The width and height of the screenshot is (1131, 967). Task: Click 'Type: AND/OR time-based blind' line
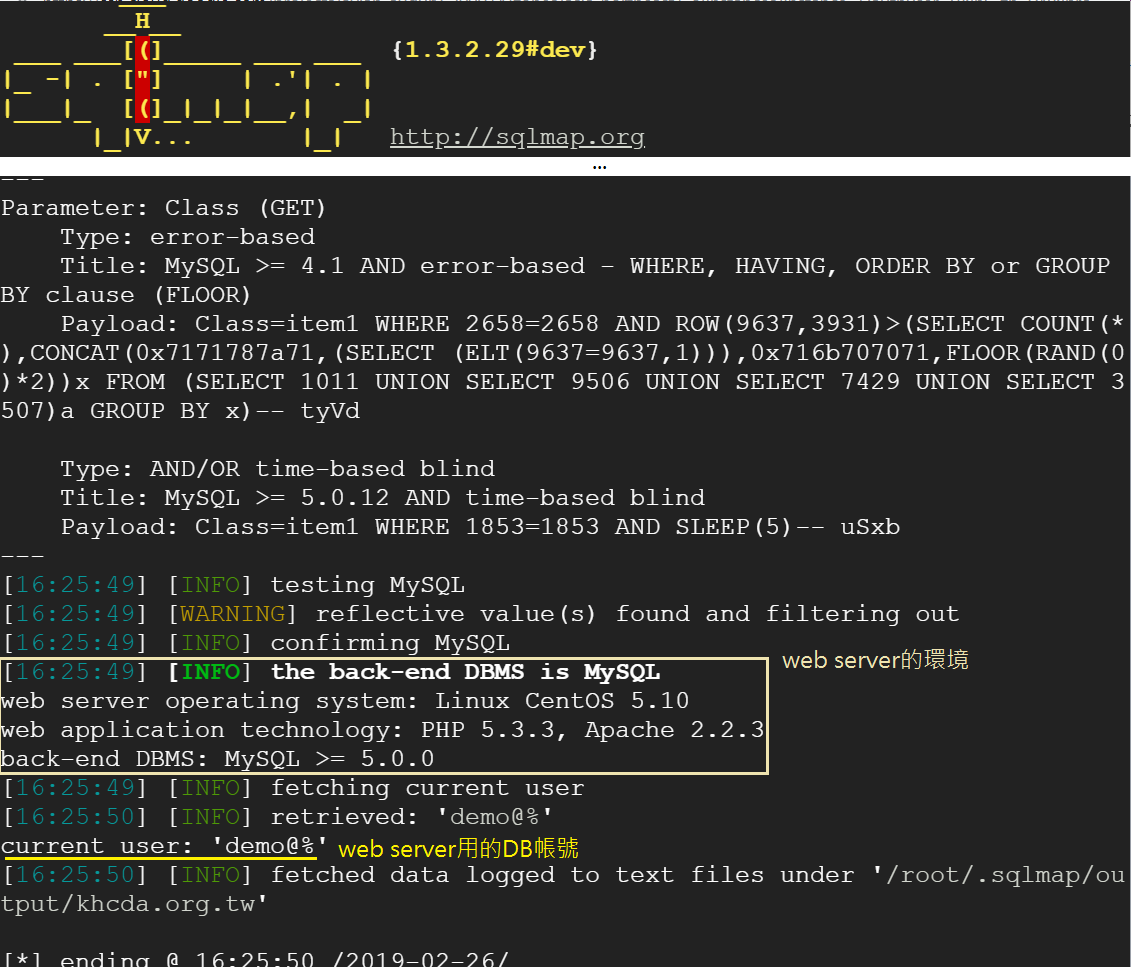tap(278, 469)
